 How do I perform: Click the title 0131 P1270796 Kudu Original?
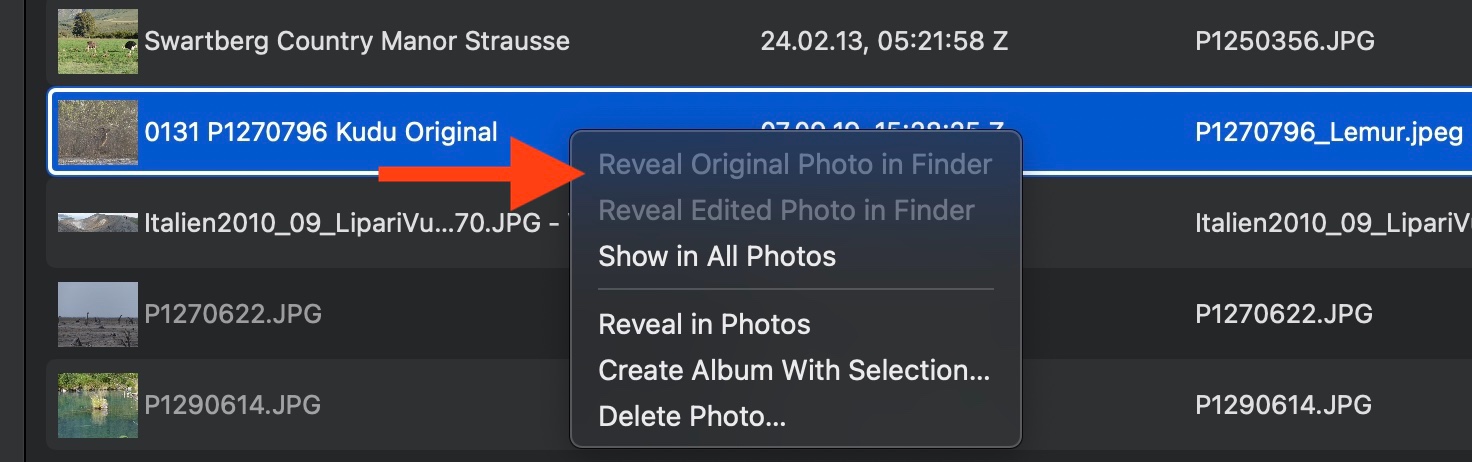click(x=321, y=132)
